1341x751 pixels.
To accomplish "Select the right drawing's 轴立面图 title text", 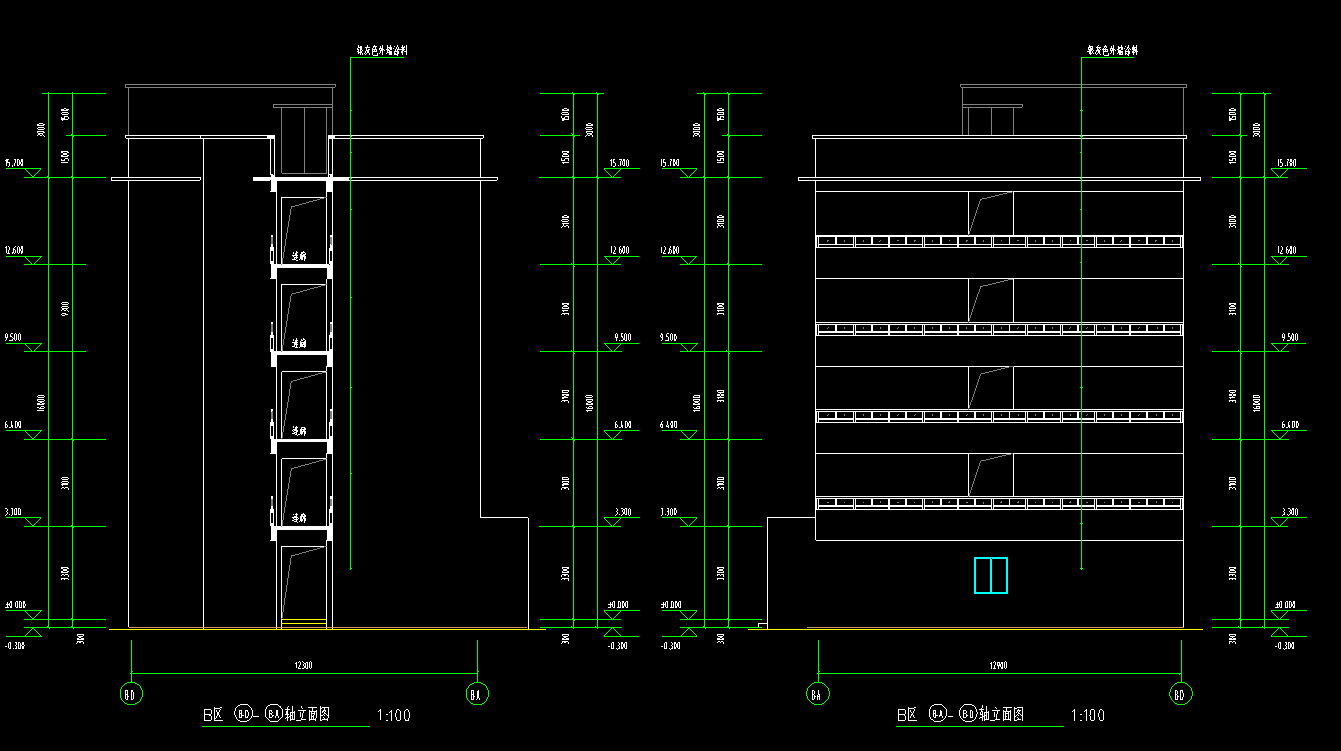I will pos(1004,715).
